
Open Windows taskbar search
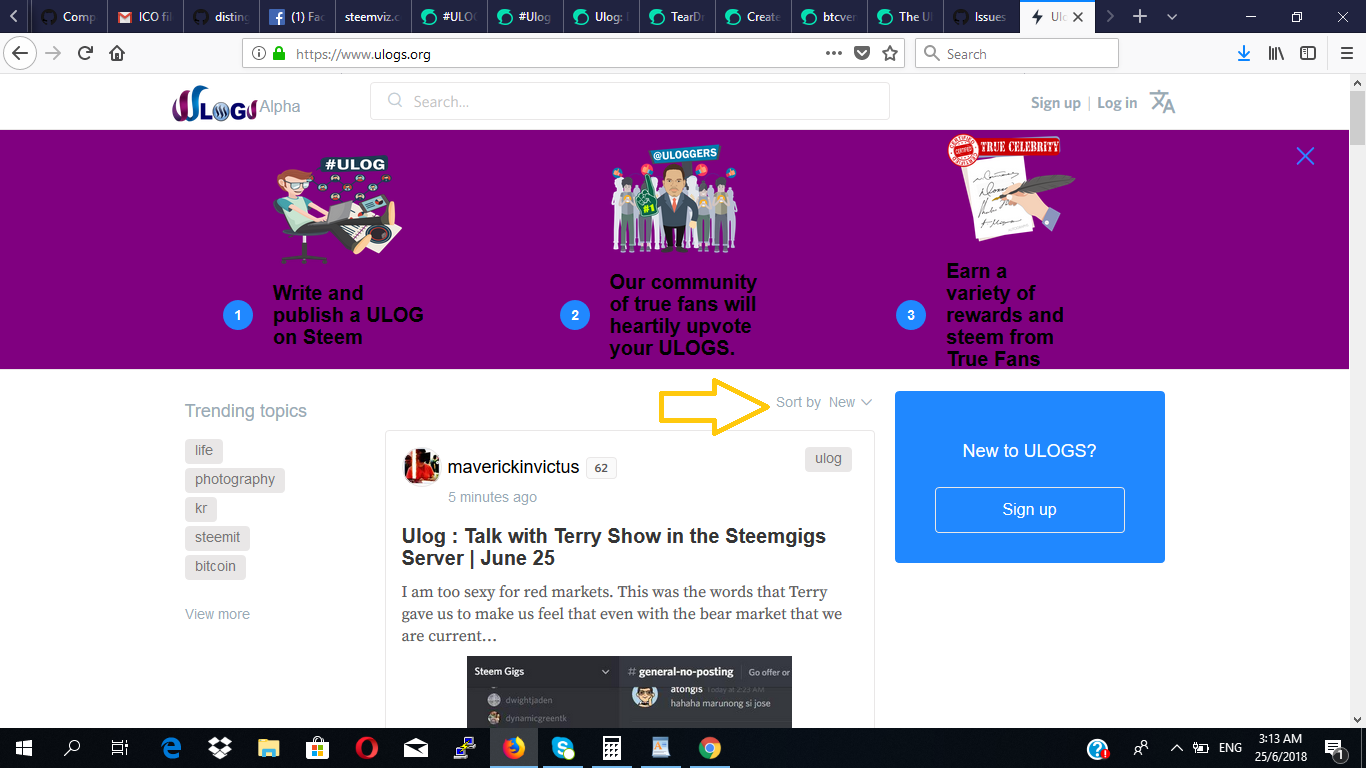pyautogui.click(x=73, y=748)
